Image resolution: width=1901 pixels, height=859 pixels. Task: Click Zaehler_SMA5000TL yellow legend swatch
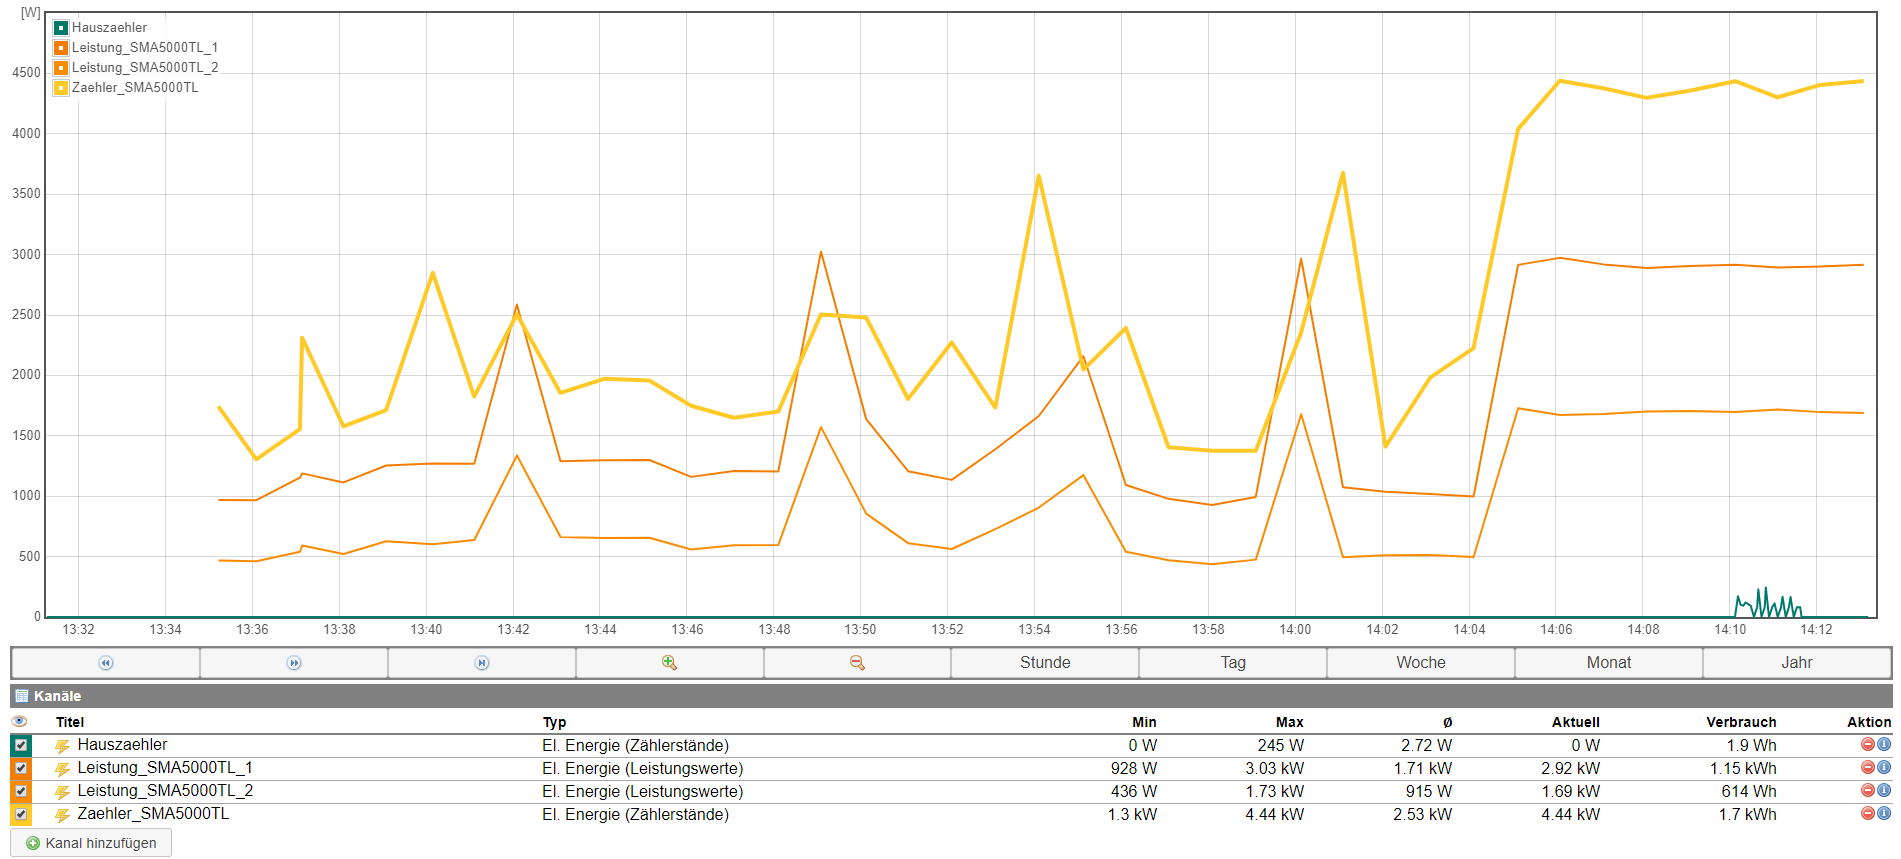click(61, 88)
